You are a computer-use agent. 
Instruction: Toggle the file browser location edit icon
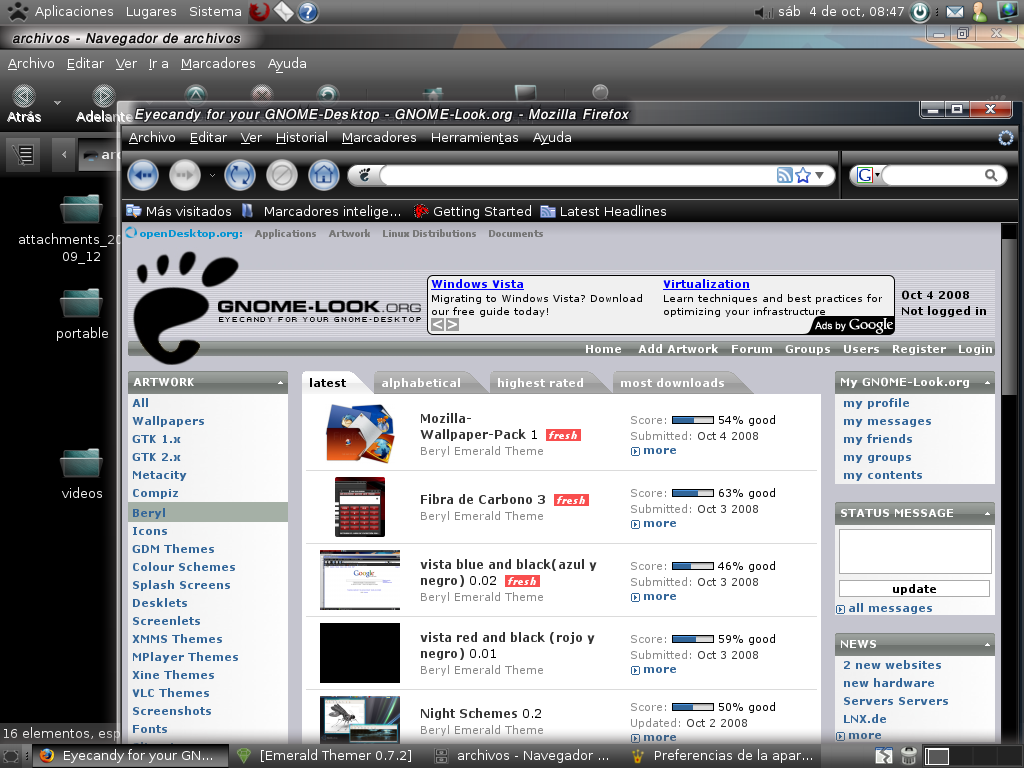pyautogui.click(x=24, y=155)
